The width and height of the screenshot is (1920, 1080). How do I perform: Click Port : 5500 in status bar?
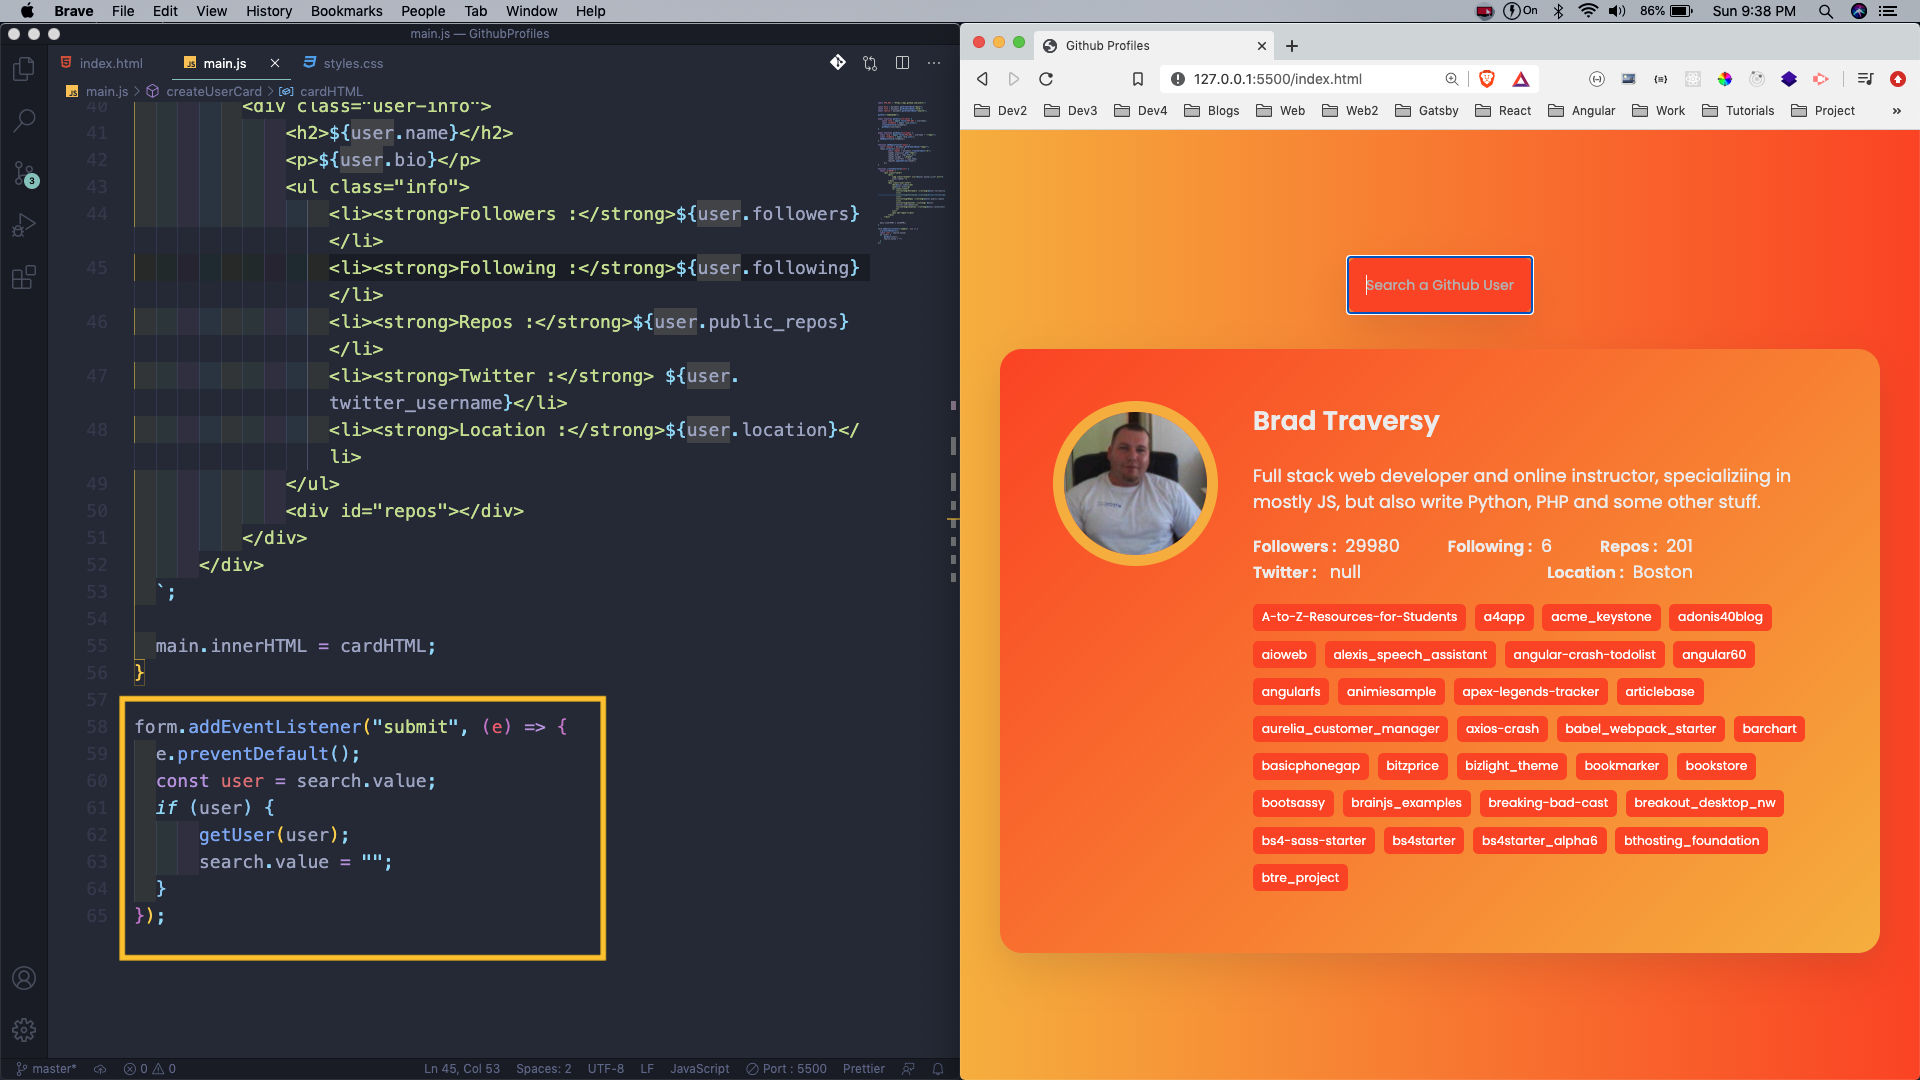point(786,1069)
